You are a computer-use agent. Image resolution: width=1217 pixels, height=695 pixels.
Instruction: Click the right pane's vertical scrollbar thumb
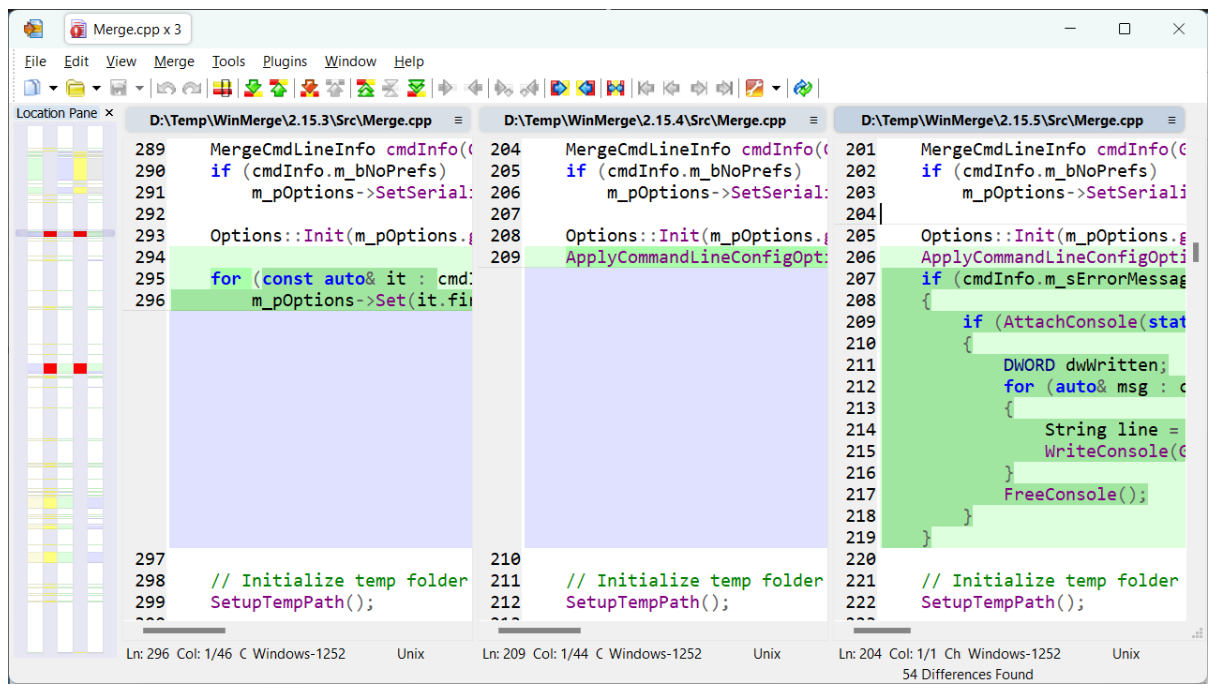[x=1195, y=251]
